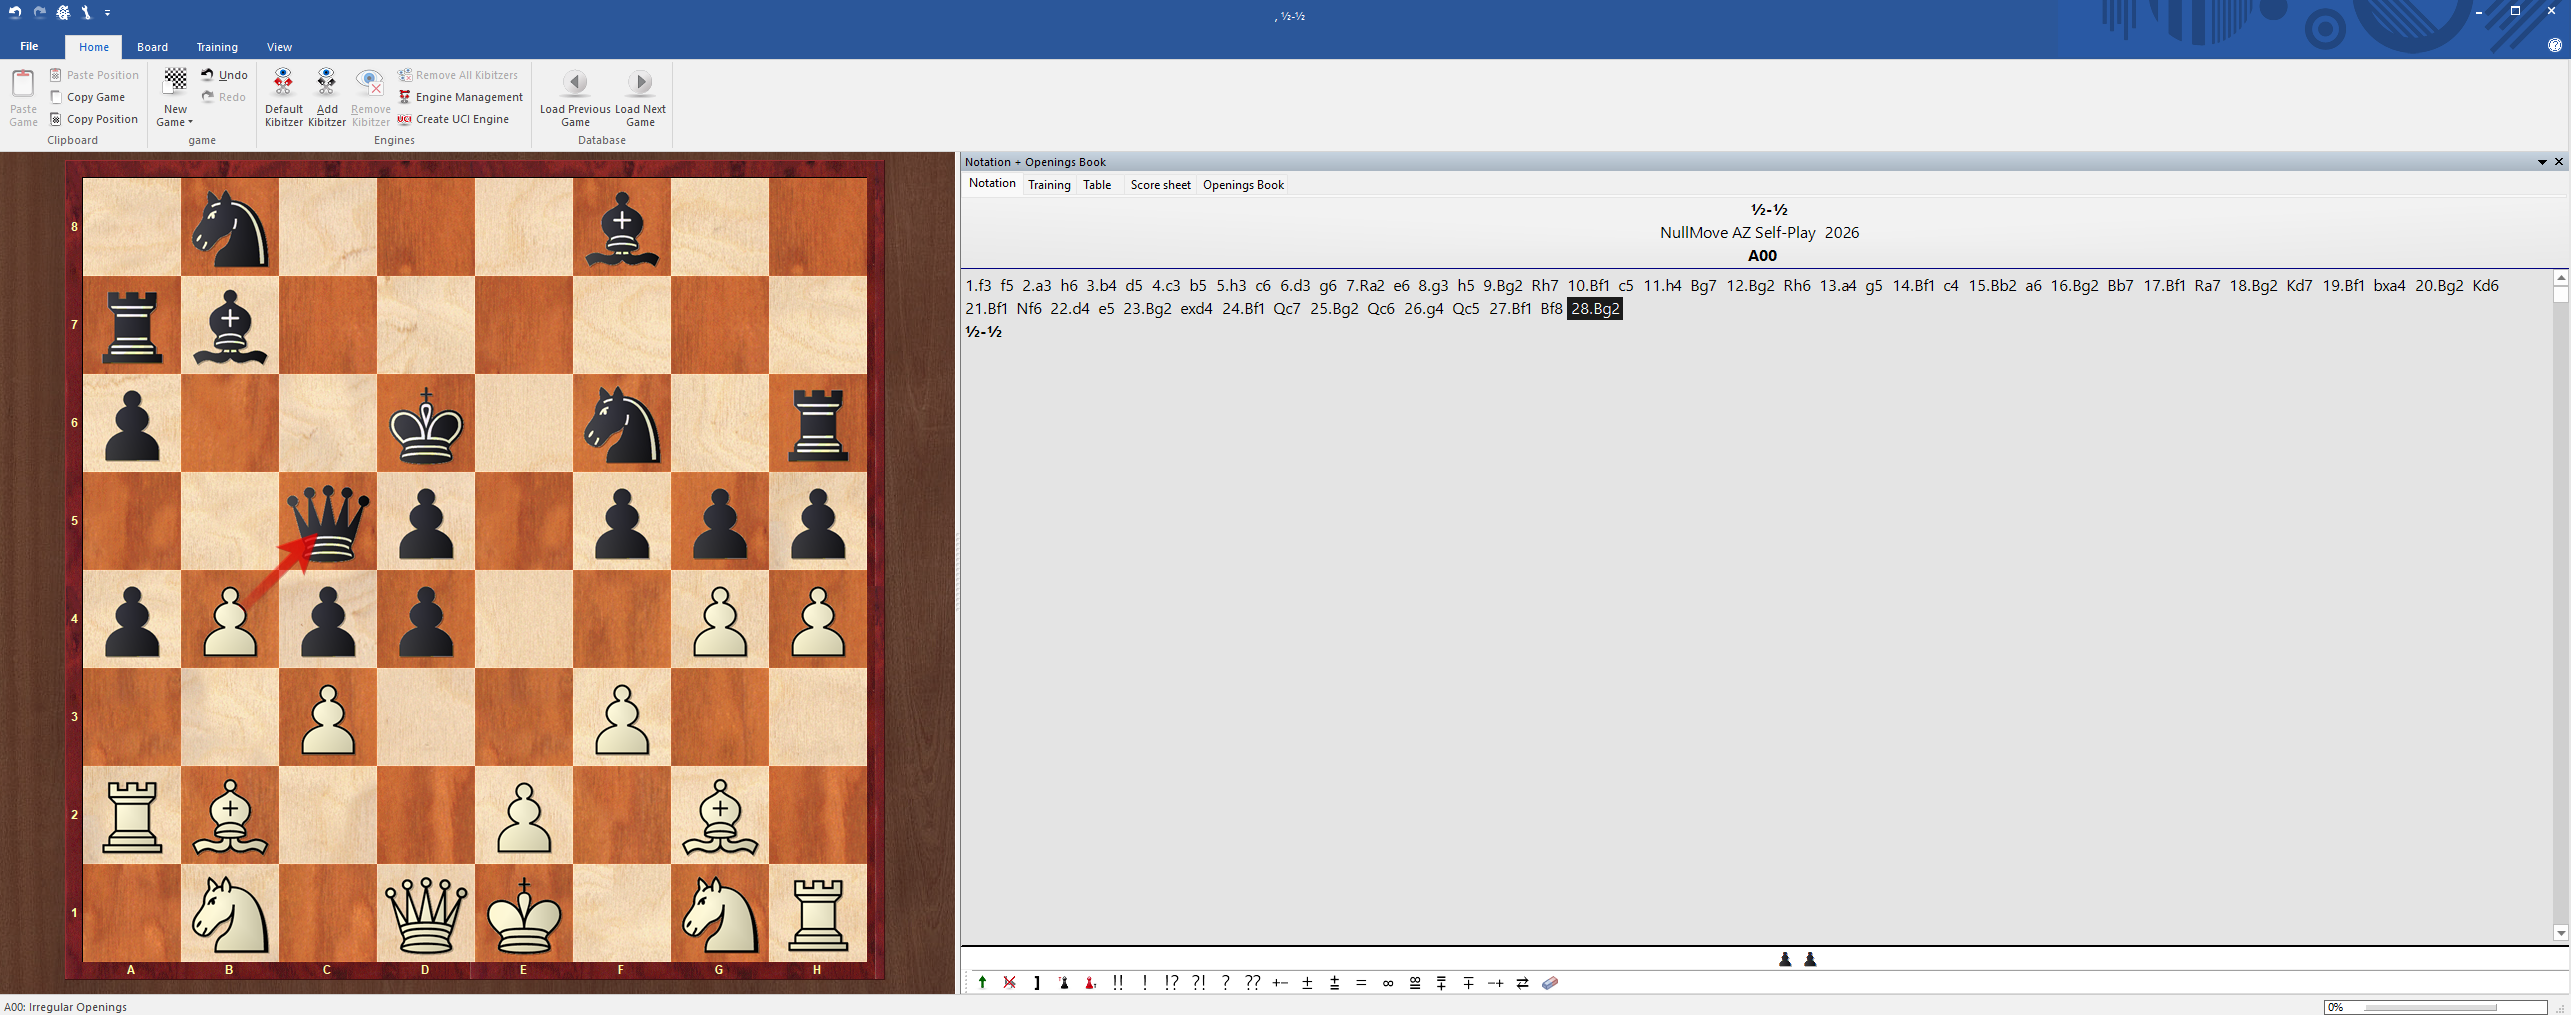Click the progress bar in status bar
This screenshot has width=2571, height=1015.
(x=2434, y=1007)
